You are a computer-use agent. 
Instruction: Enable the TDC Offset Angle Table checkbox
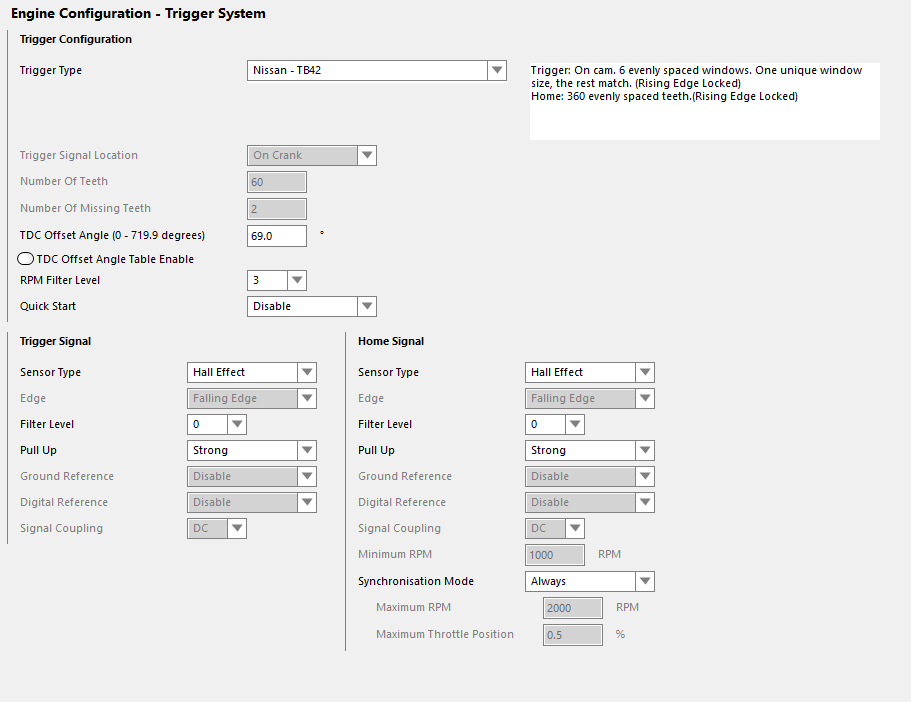26,259
